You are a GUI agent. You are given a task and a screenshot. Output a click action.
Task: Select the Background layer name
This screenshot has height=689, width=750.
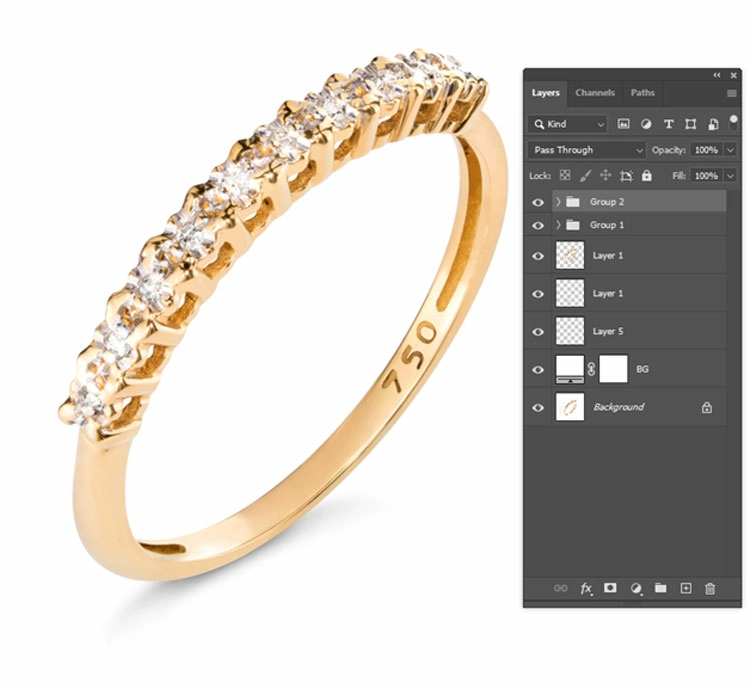click(618, 407)
